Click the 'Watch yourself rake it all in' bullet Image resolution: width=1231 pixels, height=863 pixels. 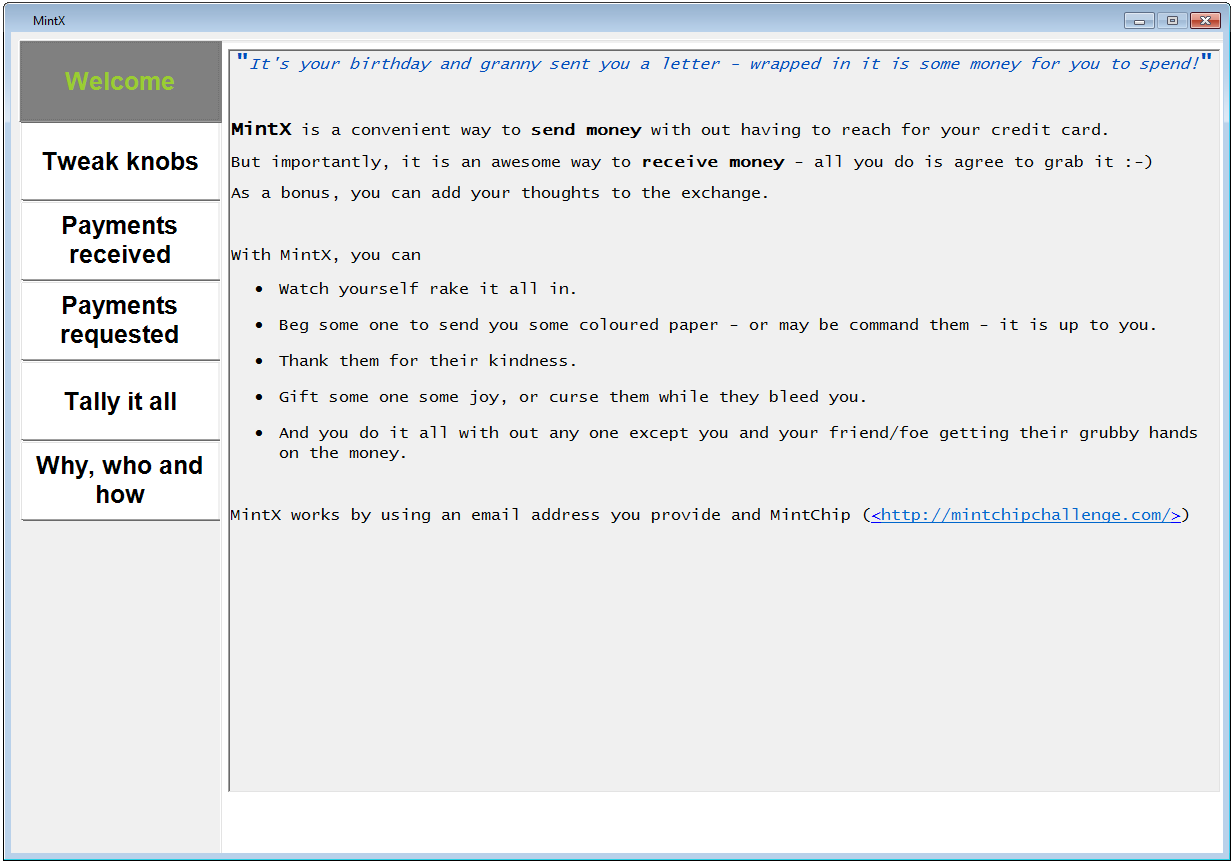tap(428, 289)
